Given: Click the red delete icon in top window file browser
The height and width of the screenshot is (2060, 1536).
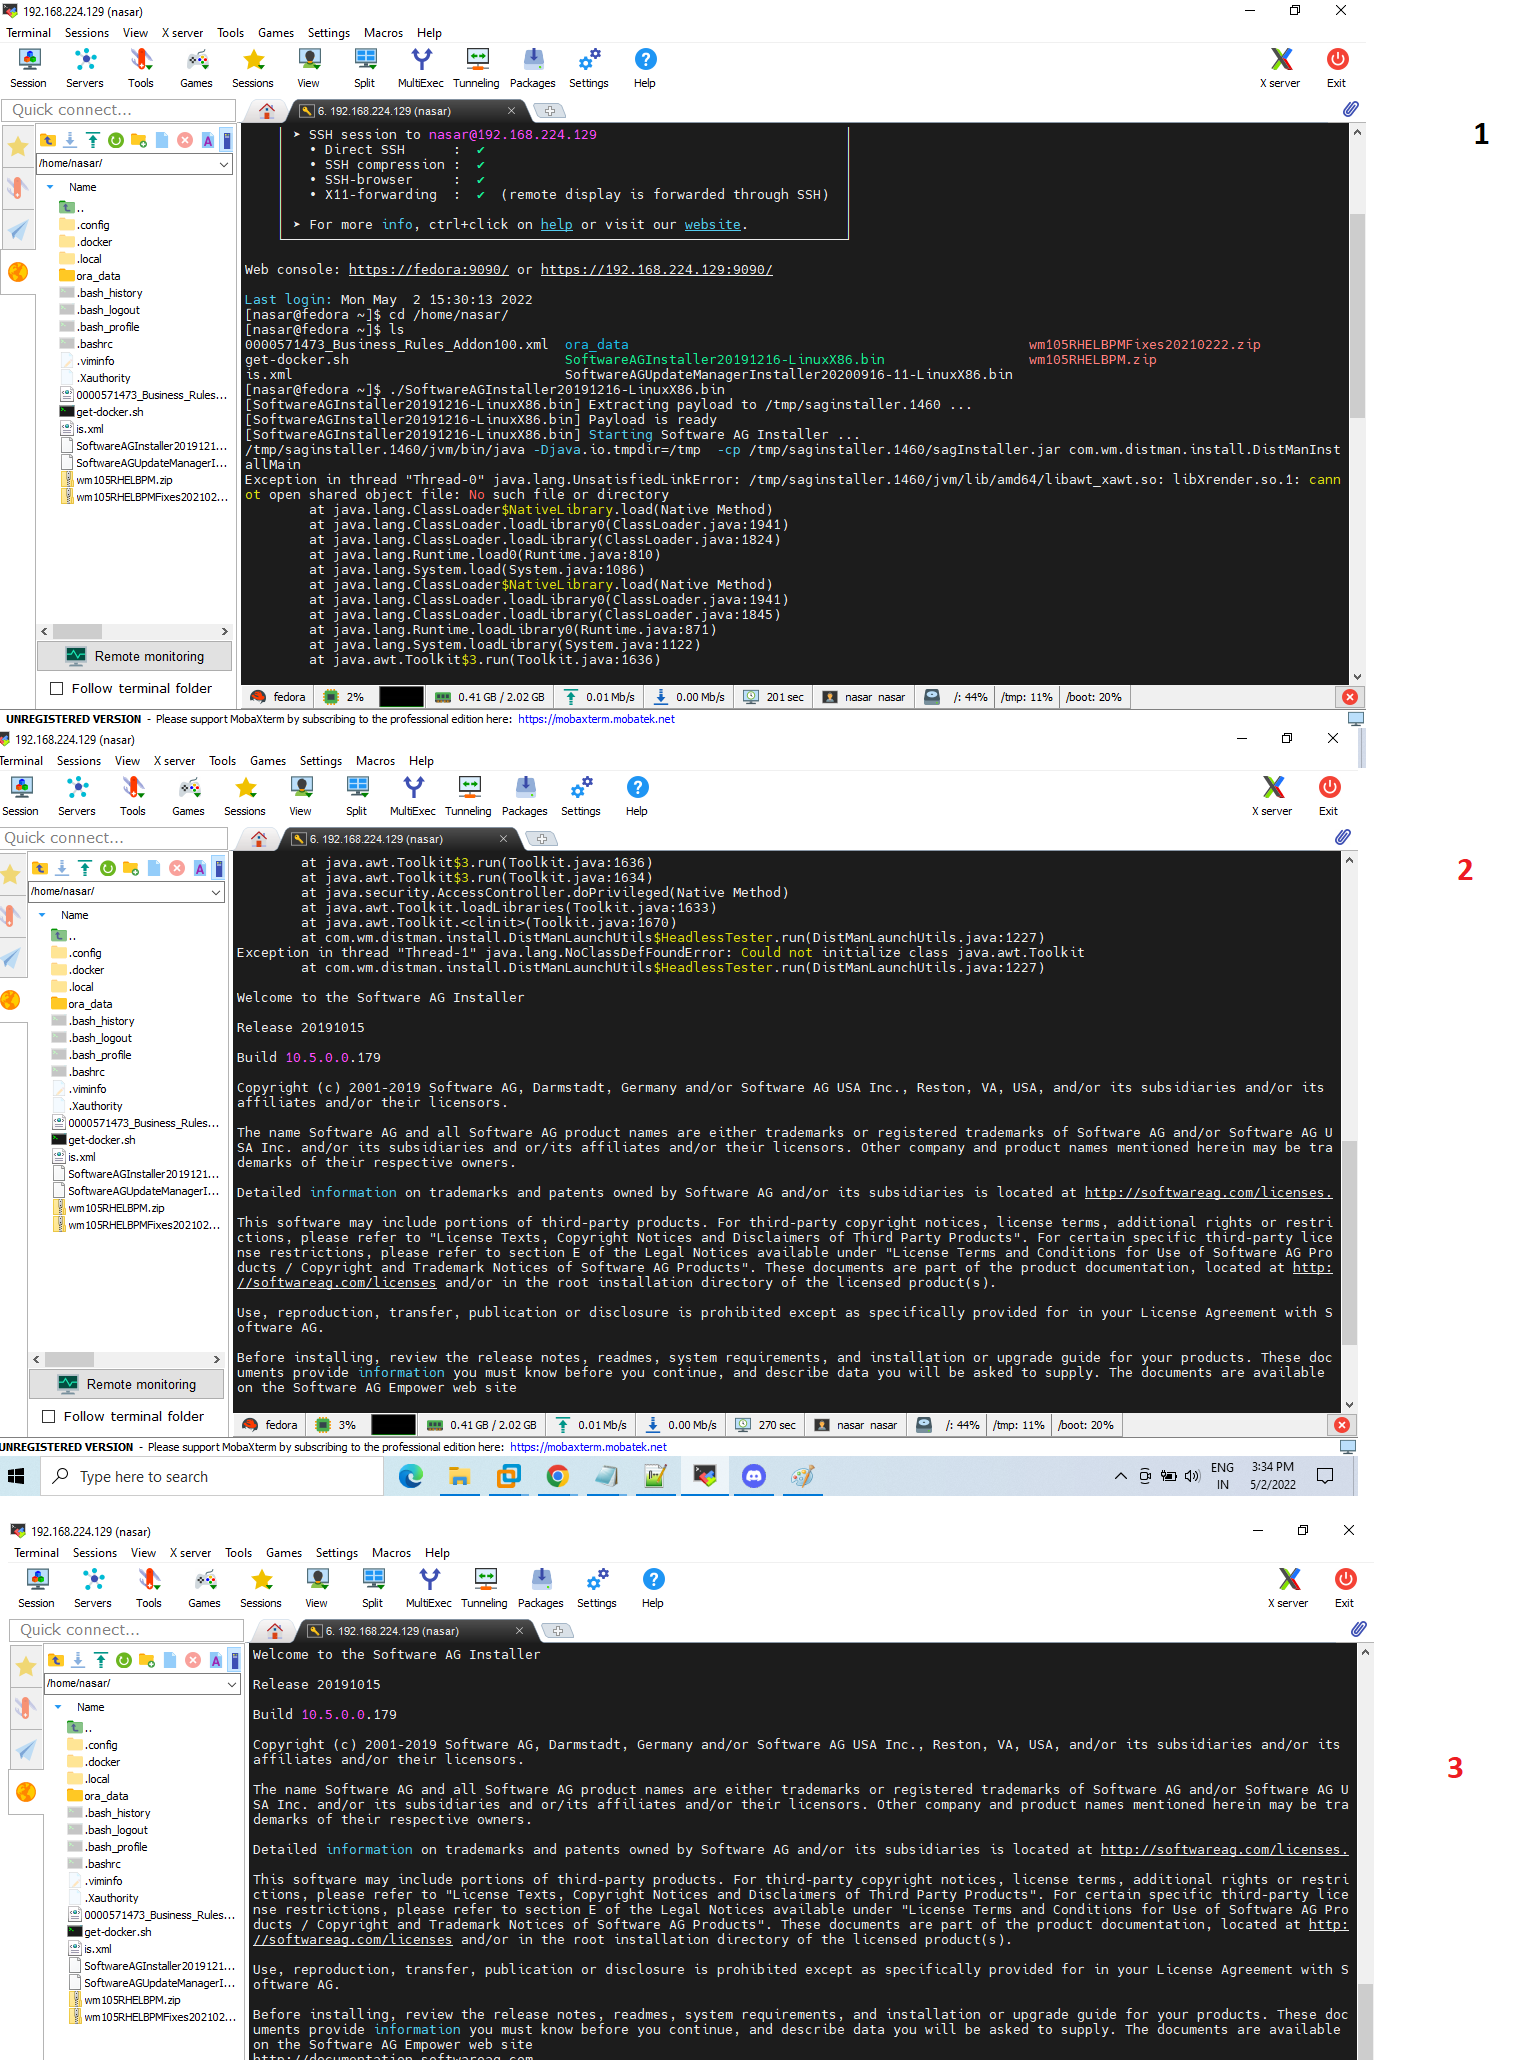Looking at the screenshot, I should click(x=185, y=140).
